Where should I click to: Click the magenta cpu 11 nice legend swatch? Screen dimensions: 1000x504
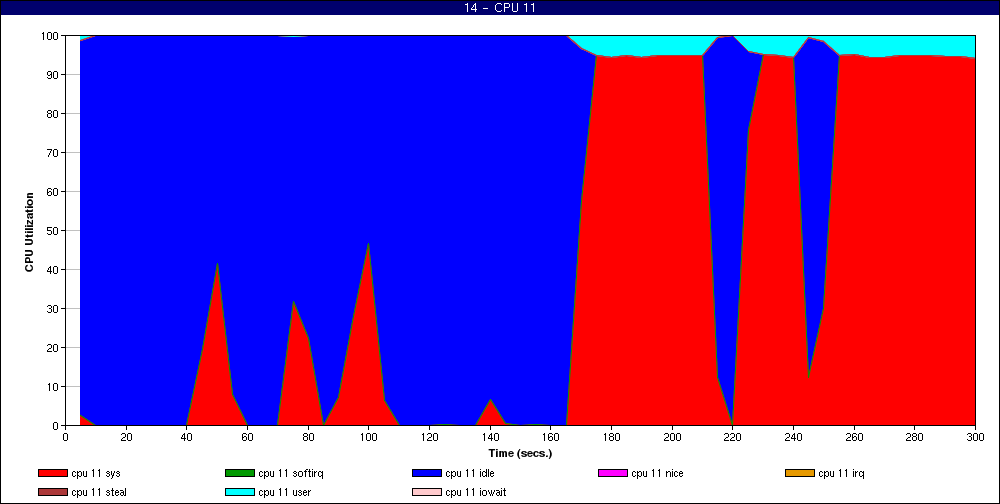point(613,473)
